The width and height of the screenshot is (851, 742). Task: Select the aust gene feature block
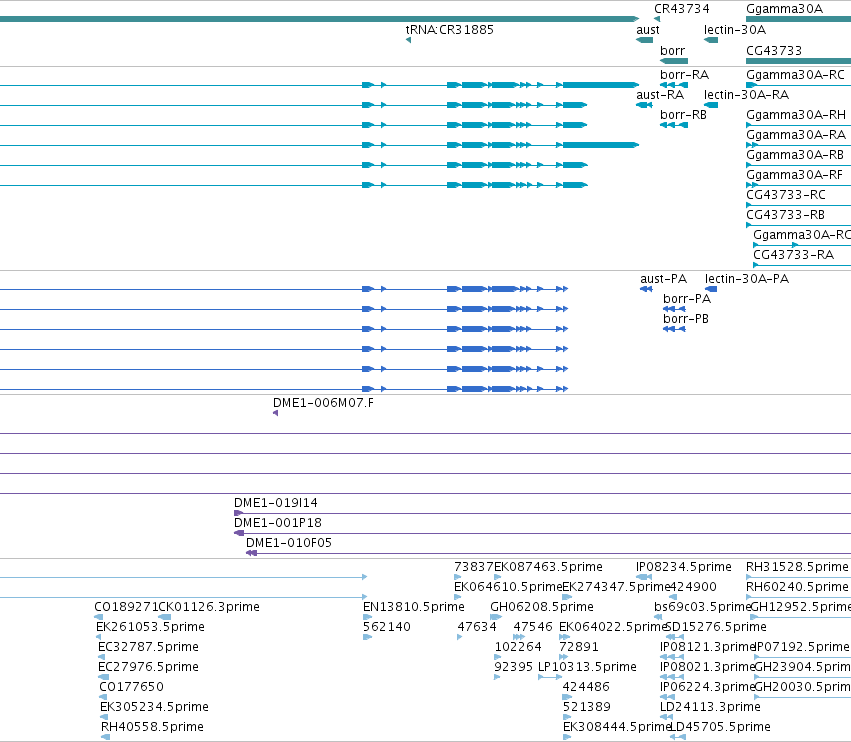tap(644, 40)
